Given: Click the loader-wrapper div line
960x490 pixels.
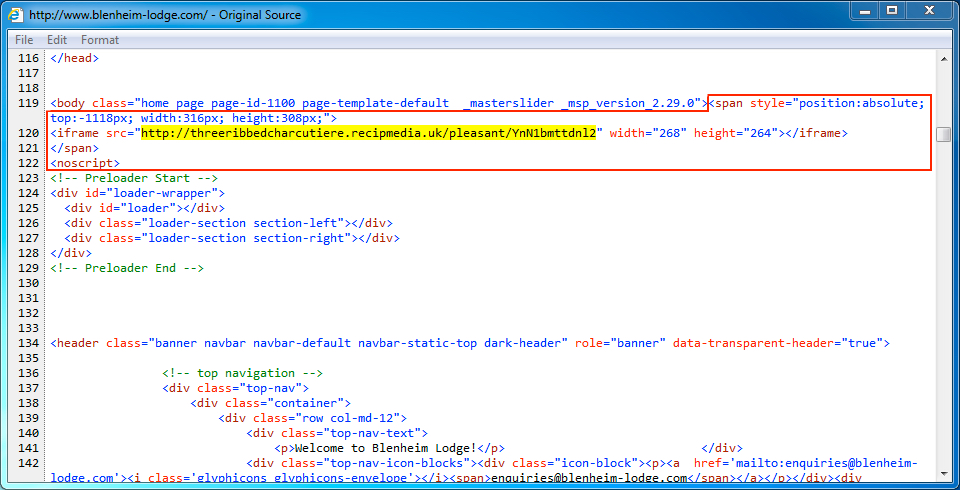Looking at the screenshot, I should point(138,193).
